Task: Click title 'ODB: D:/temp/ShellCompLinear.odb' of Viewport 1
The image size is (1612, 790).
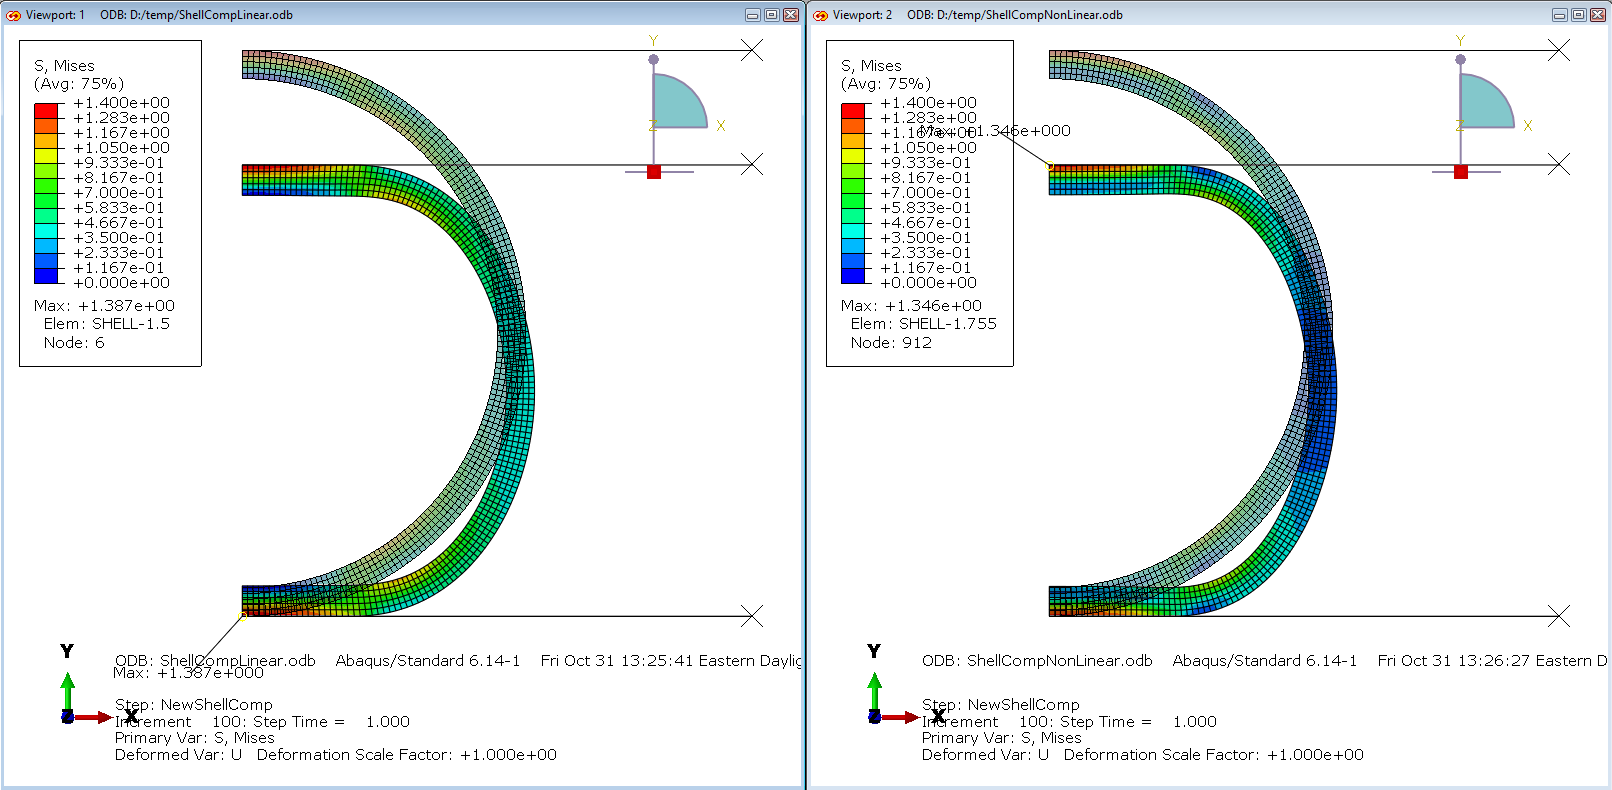Action: (x=196, y=15)
